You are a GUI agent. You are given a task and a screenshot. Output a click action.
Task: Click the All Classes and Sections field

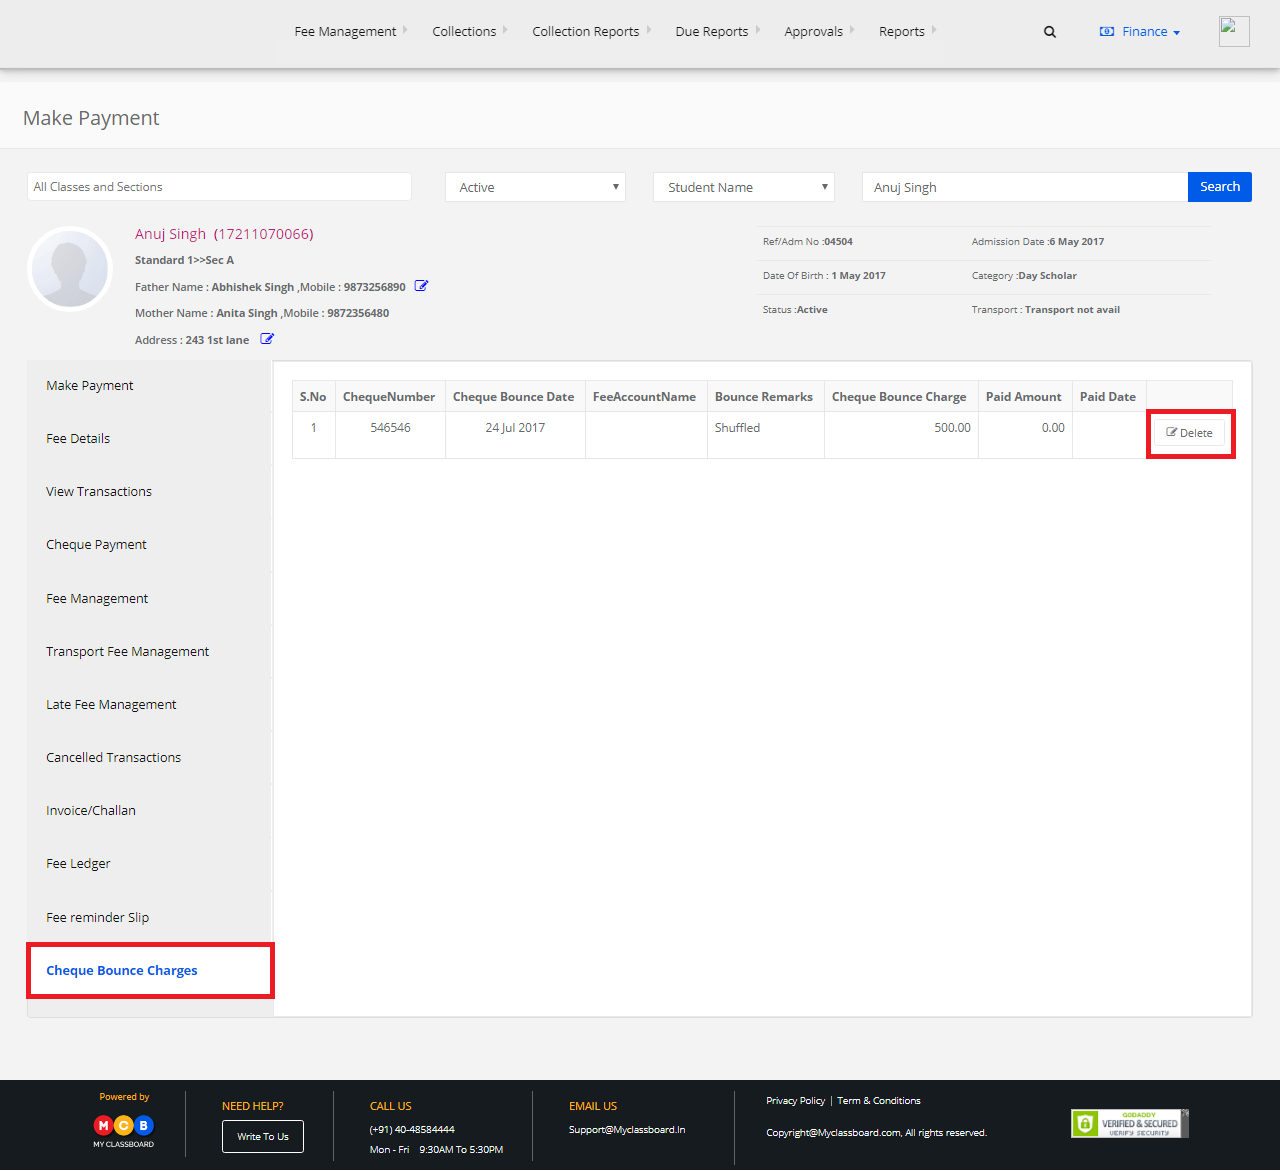(x=219, y=187)
